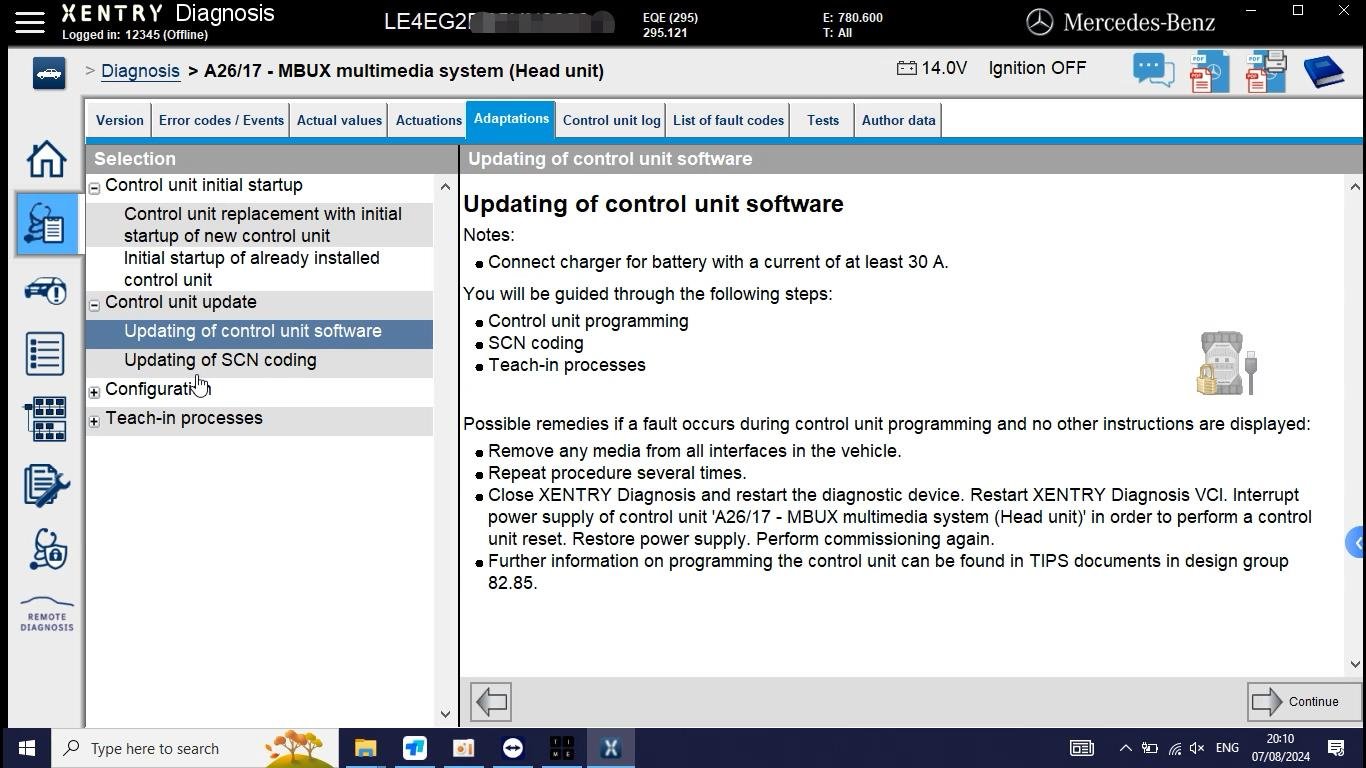
Task: Open the blue help book icon
Action: tap(1323, 72)
